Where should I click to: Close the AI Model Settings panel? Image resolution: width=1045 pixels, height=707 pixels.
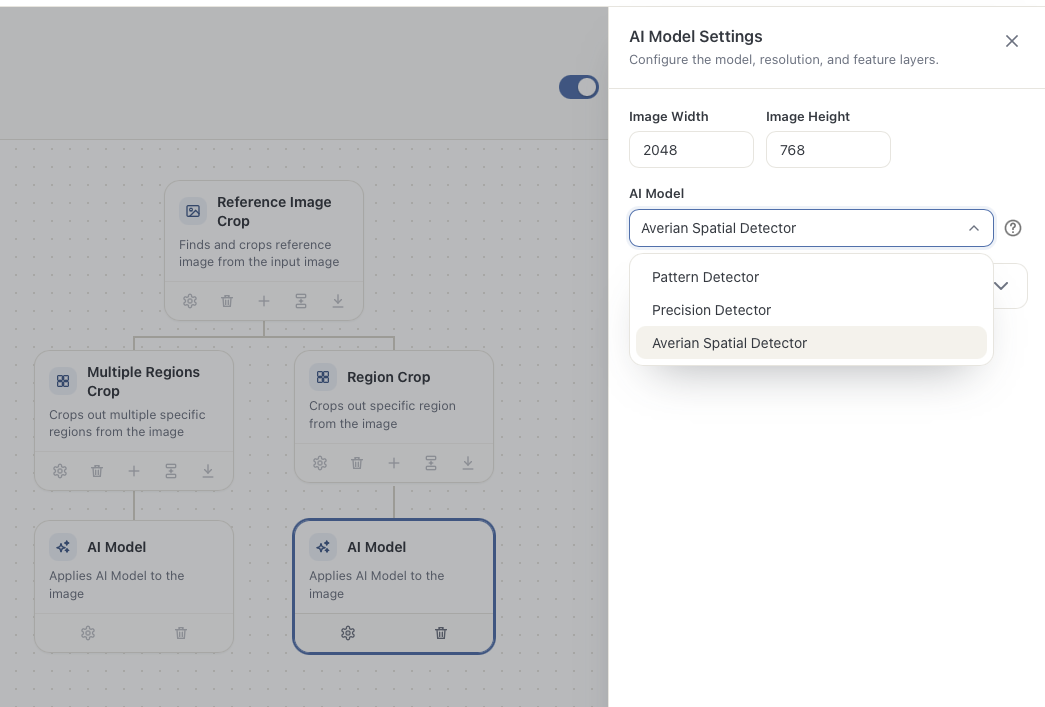[x=1012, y=41]
